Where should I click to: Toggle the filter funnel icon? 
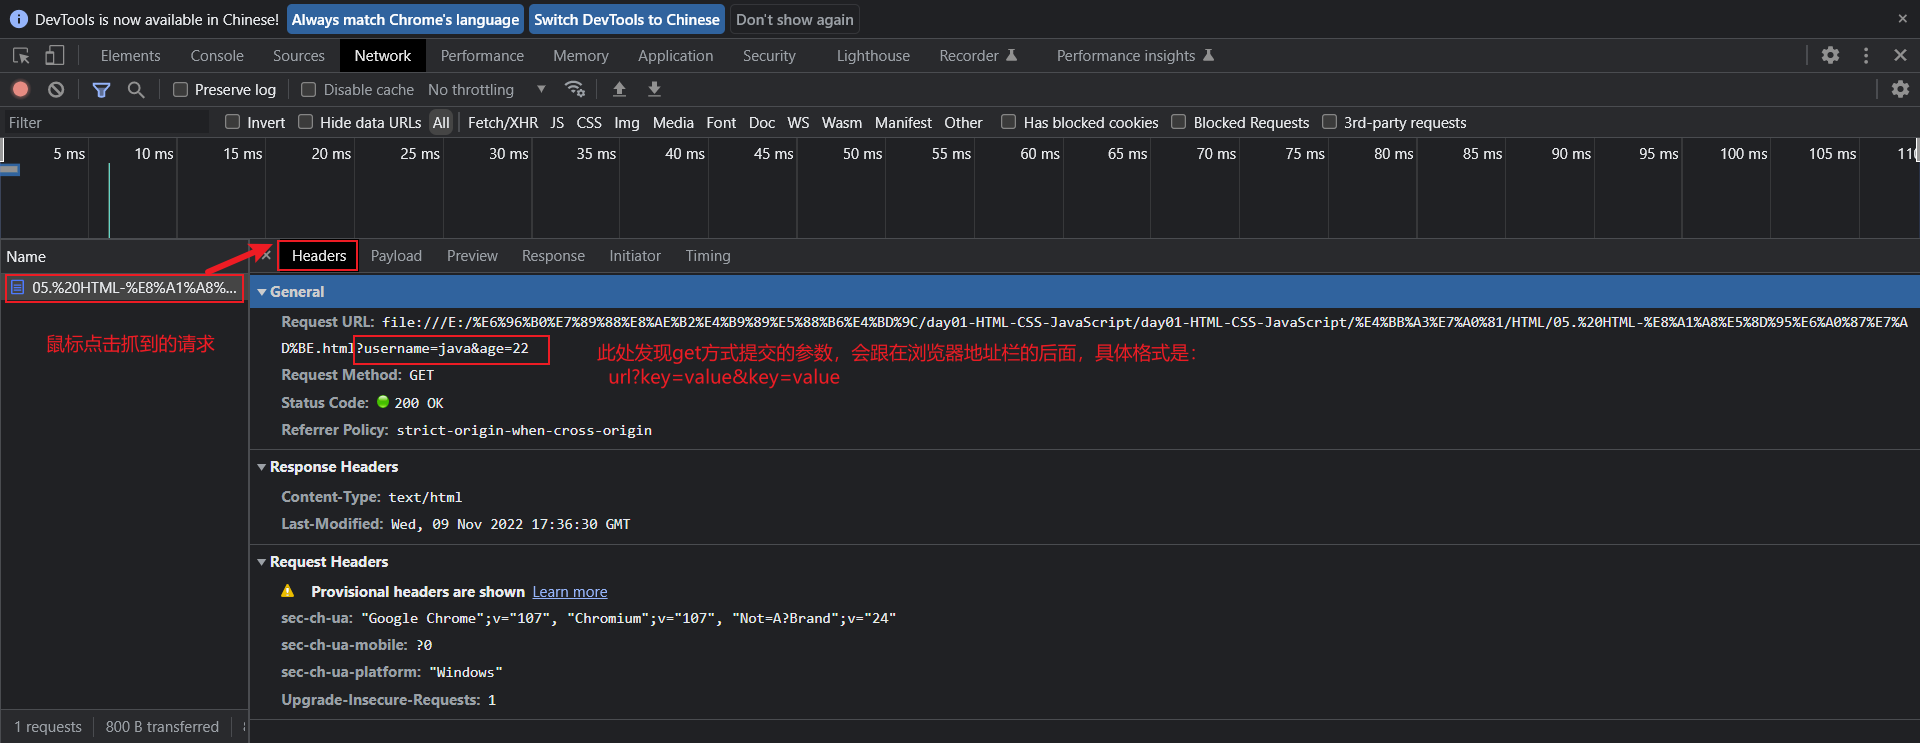(101, 90)
